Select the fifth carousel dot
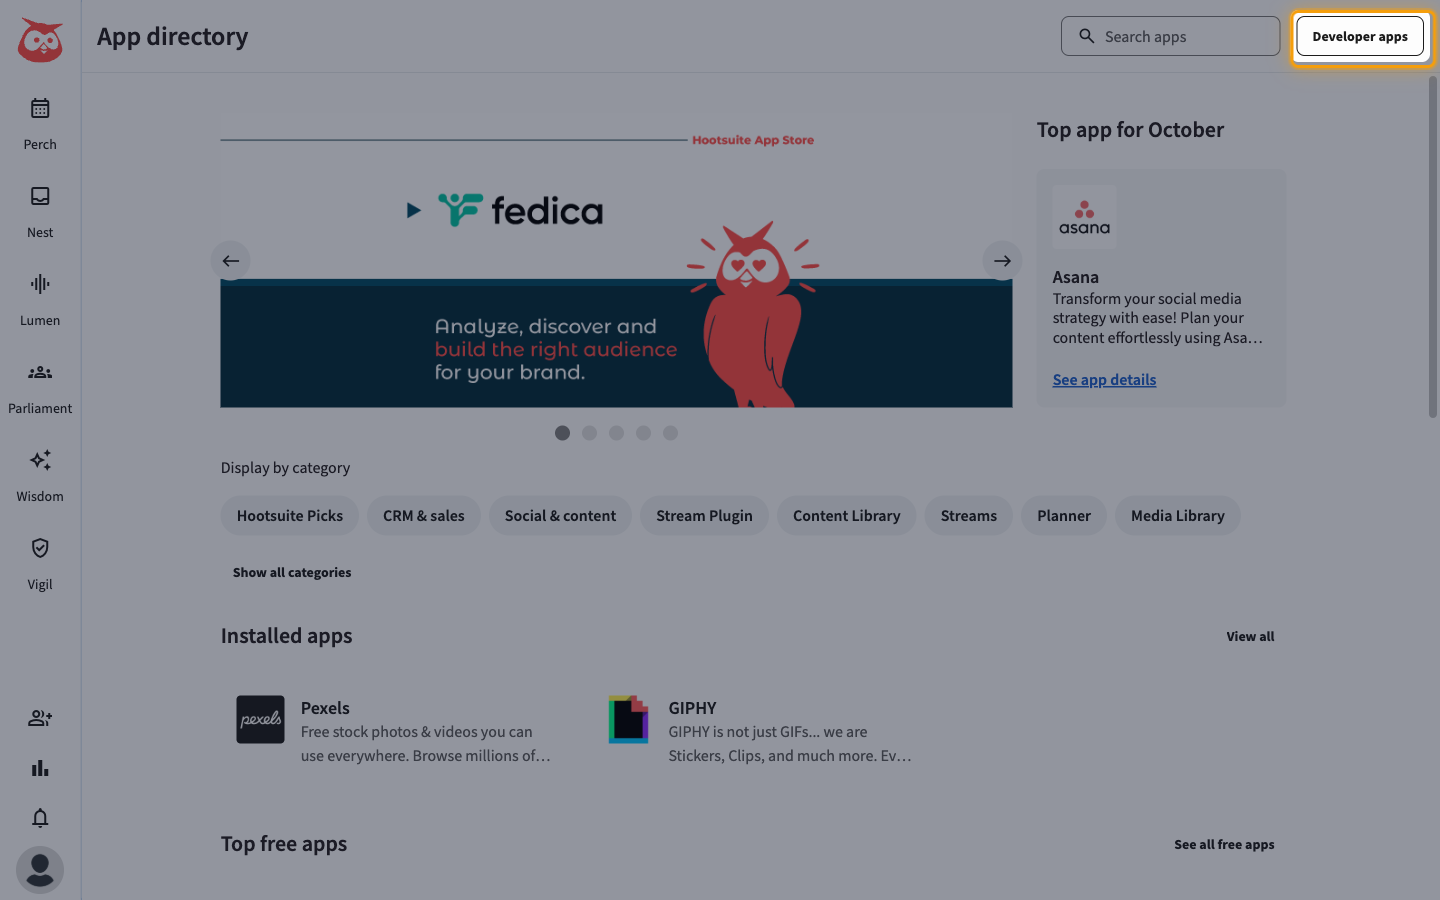Viewport: 1440px width, 900px height. click(x=670, y=433)
